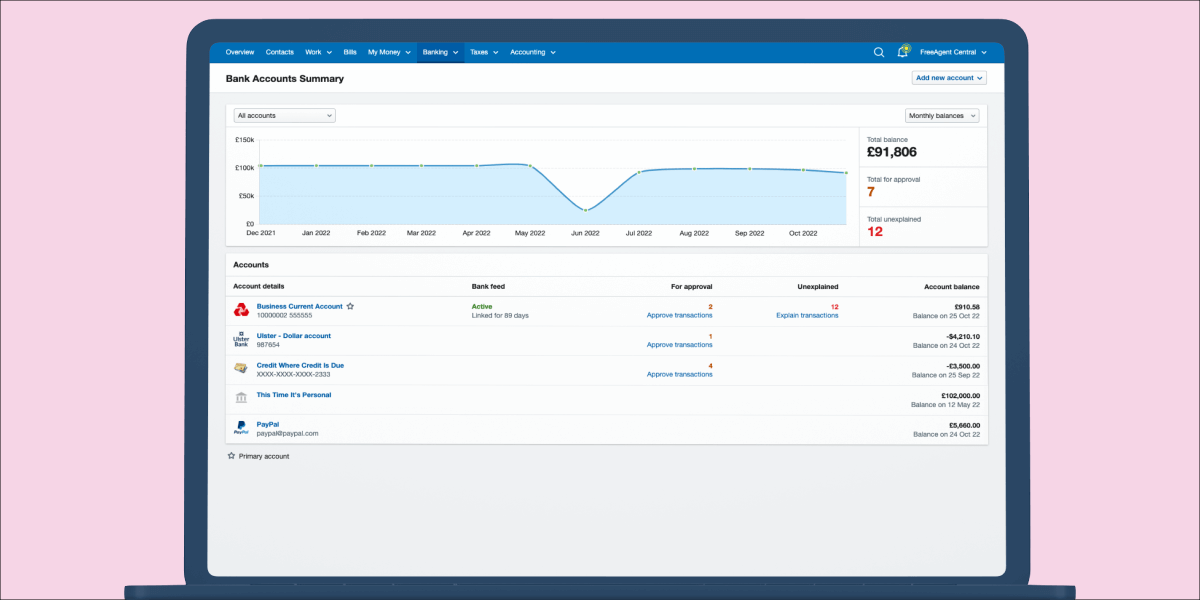Expand the Taxes menu
This screenshot has width=1200, height=600.
click(484, 52)
